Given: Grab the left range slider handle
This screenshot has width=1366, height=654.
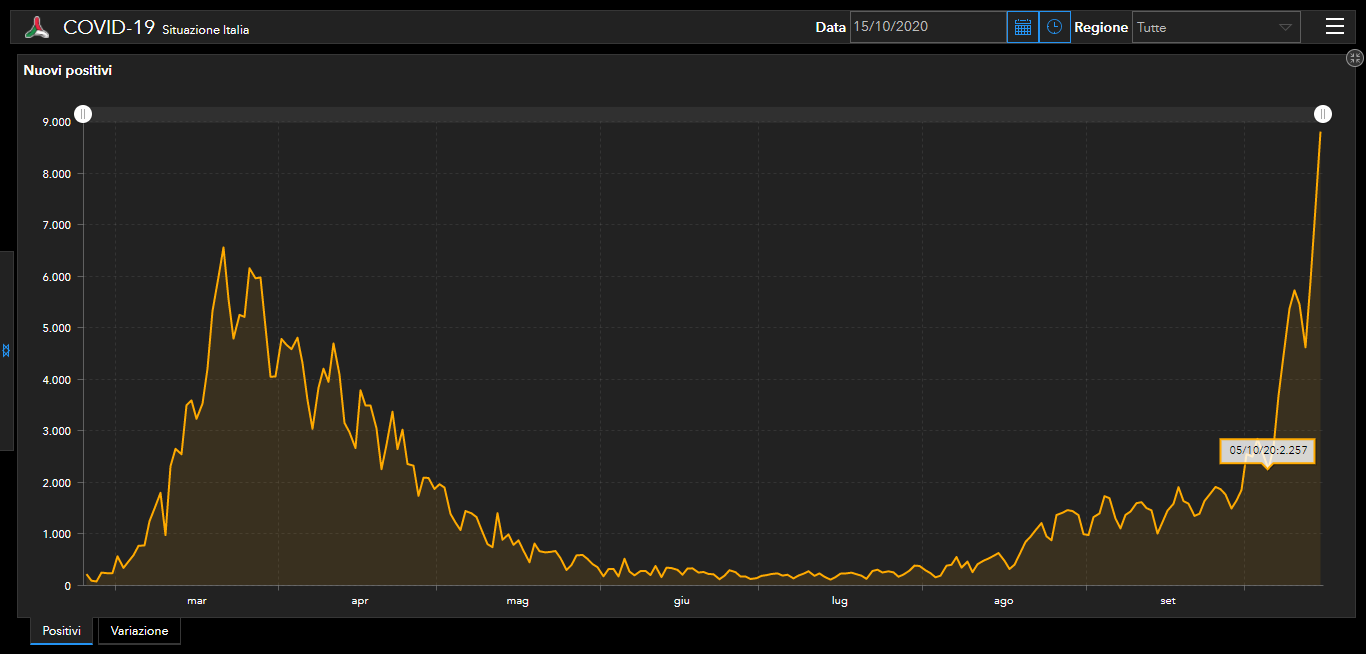Looking at the screenshot, I should pyautogui.click(x=84, y=114).
